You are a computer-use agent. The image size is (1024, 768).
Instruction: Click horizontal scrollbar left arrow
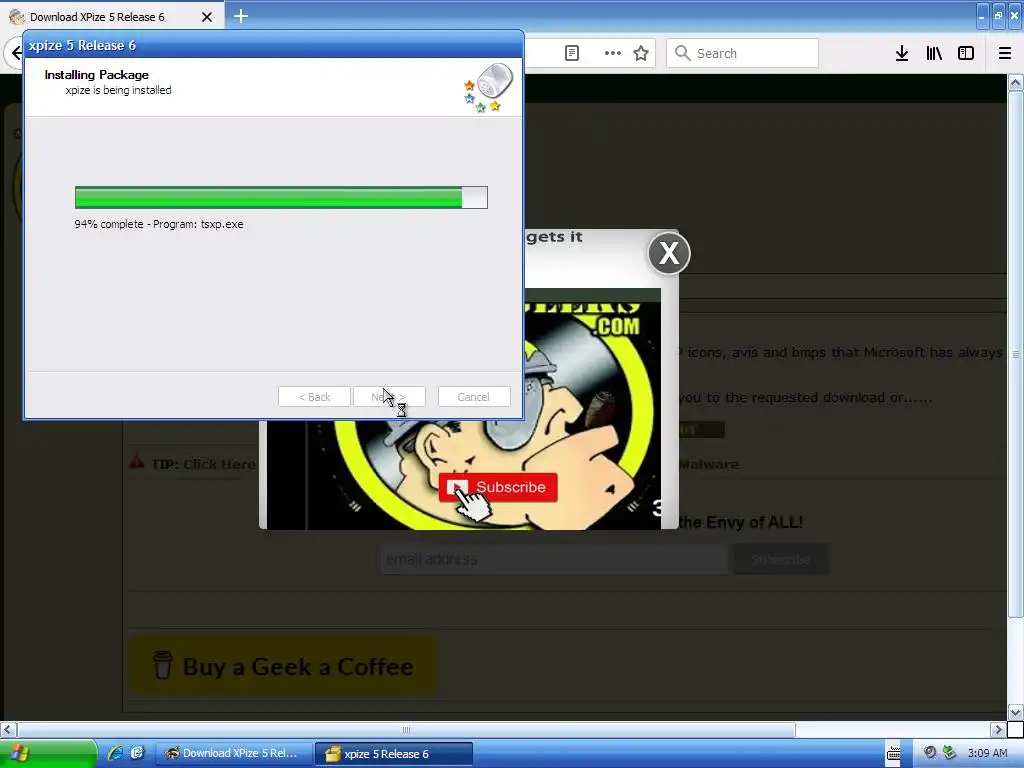(8, 729)
